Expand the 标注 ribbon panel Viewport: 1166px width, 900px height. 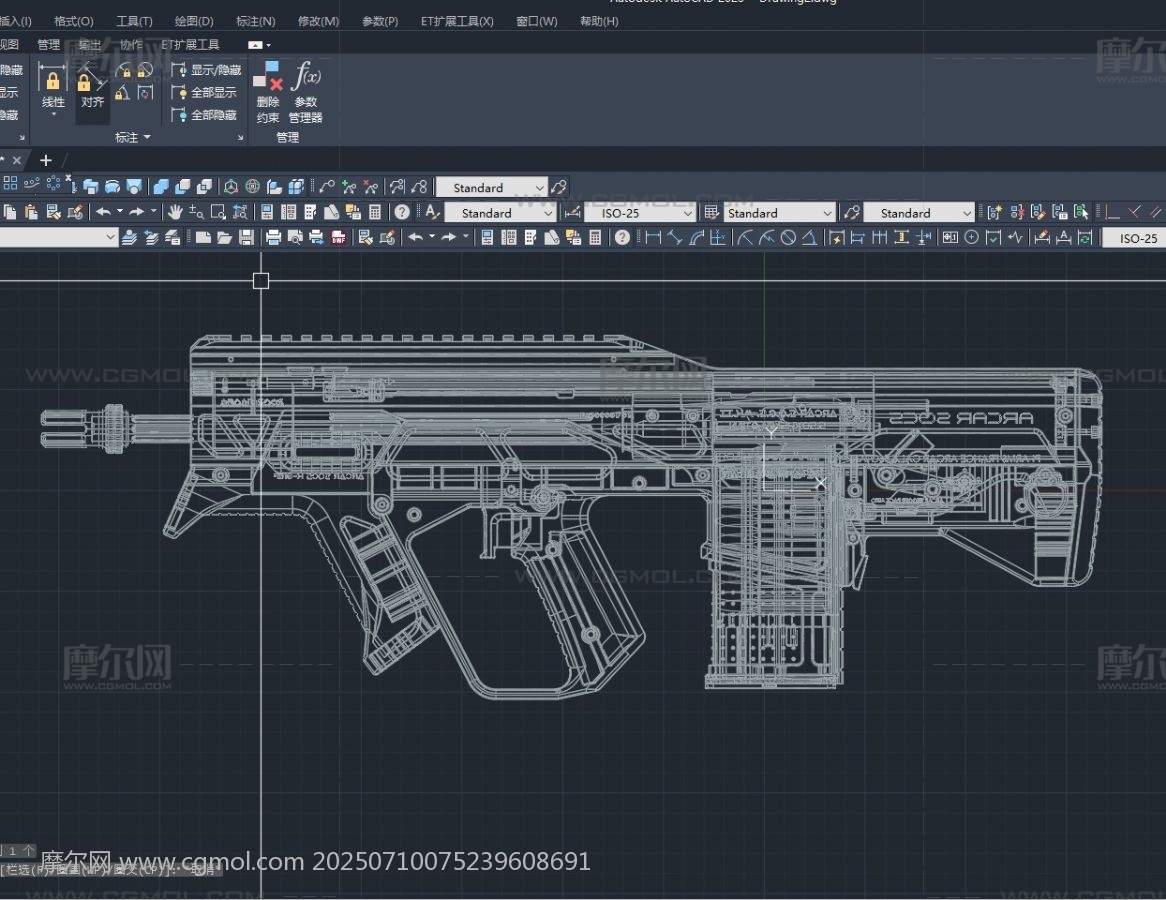pyautogui.click(x=133, y=138)
